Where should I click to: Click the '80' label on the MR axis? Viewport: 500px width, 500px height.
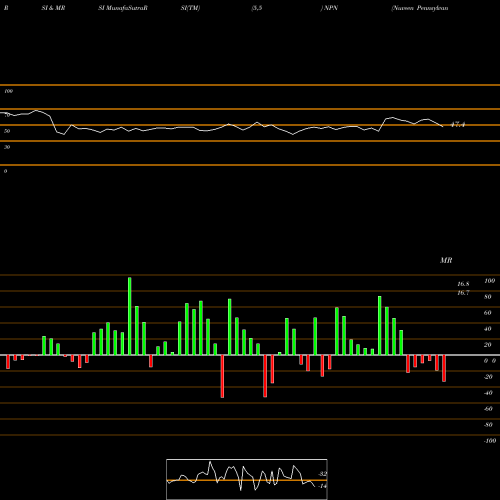[488, 297]
